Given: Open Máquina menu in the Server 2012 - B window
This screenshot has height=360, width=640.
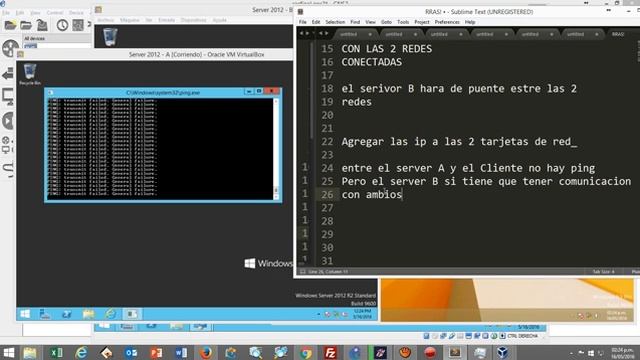Looking at the screenshot, I should [x=130, y=20].
